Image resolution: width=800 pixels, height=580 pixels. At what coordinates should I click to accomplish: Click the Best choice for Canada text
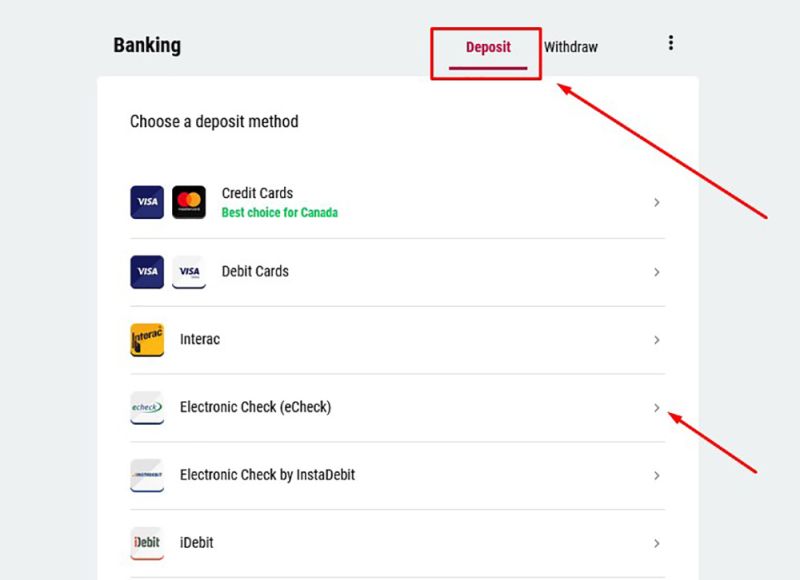click(x=279, y=213)
